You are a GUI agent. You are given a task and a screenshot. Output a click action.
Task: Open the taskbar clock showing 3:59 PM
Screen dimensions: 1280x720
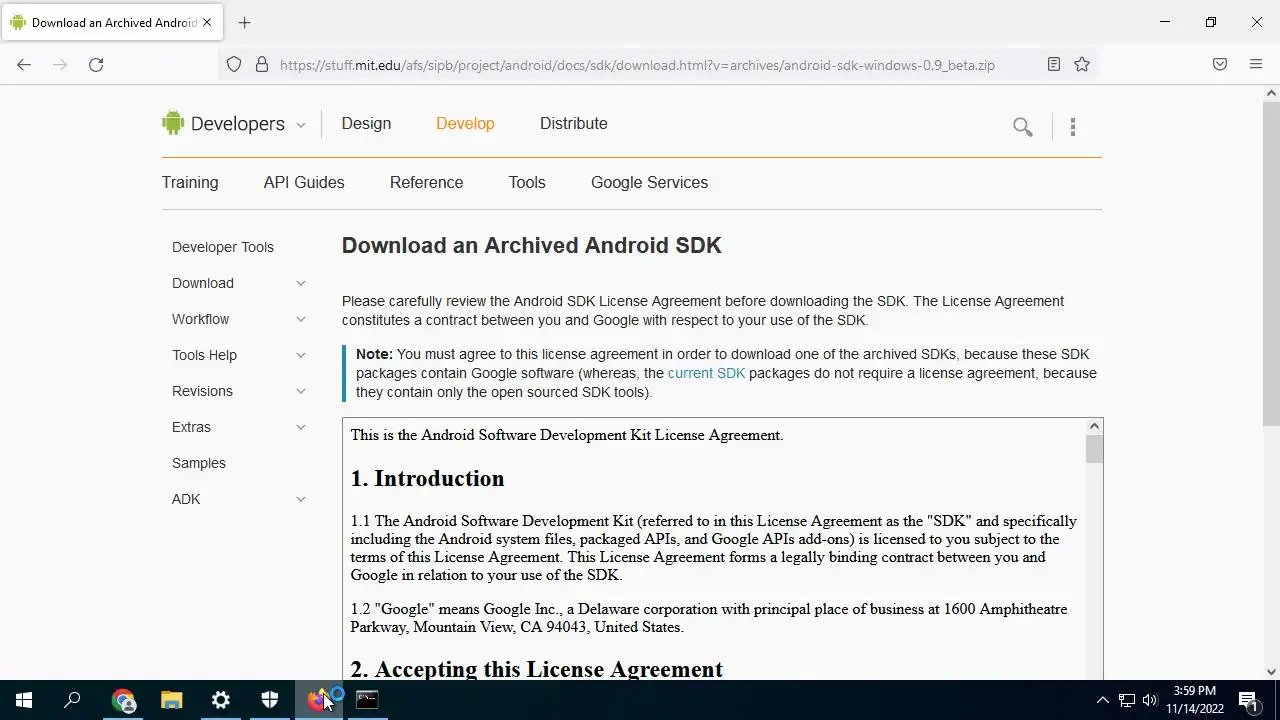click(1195, 700)
